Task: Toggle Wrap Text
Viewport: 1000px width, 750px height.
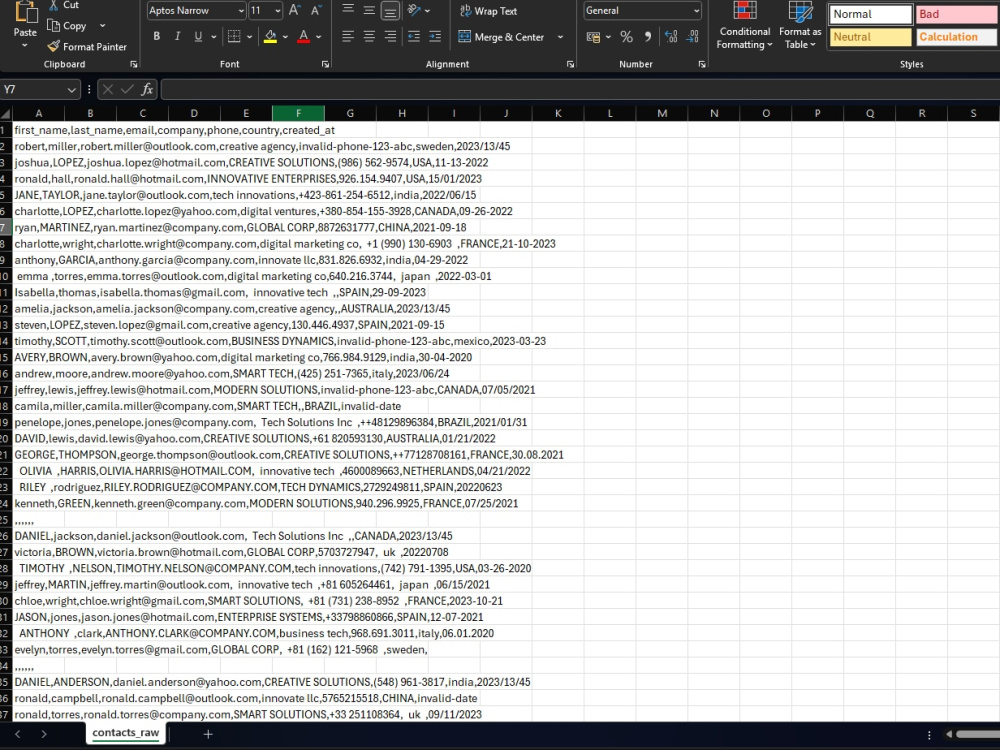Action: point(489,11)
